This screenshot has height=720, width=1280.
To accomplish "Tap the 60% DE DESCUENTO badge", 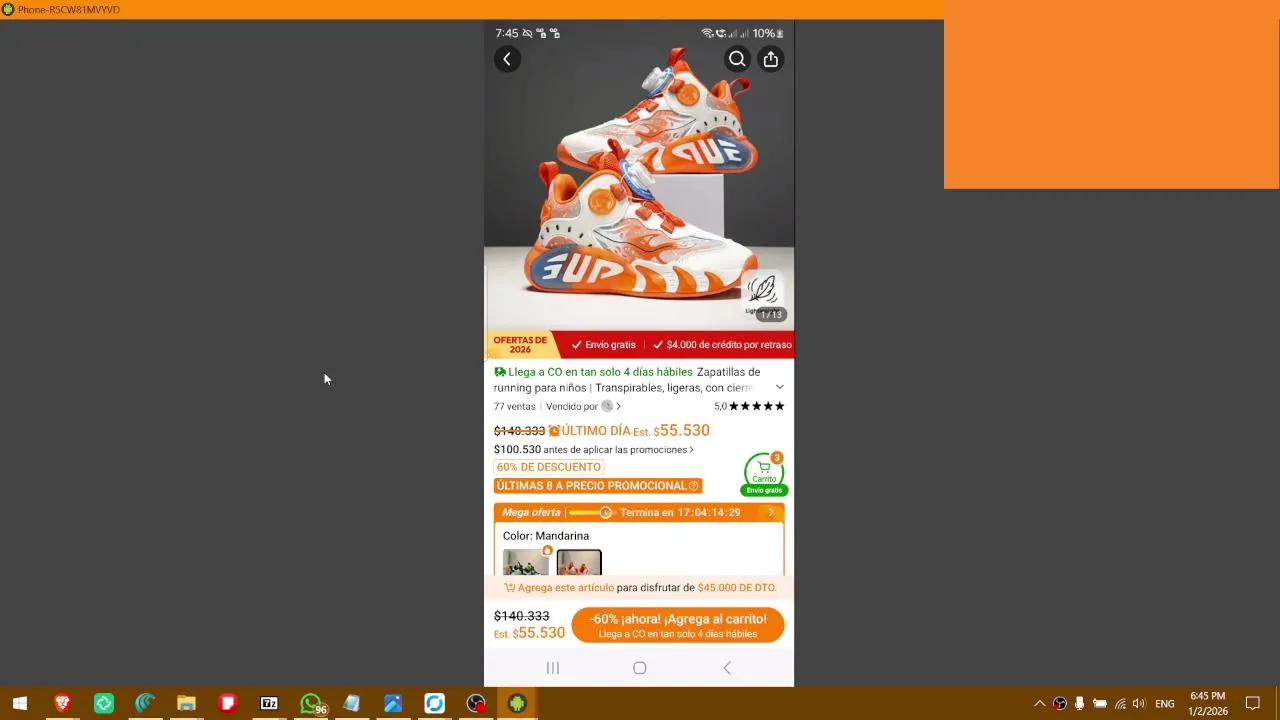I will pyautogui.click(x=549, y=467).
